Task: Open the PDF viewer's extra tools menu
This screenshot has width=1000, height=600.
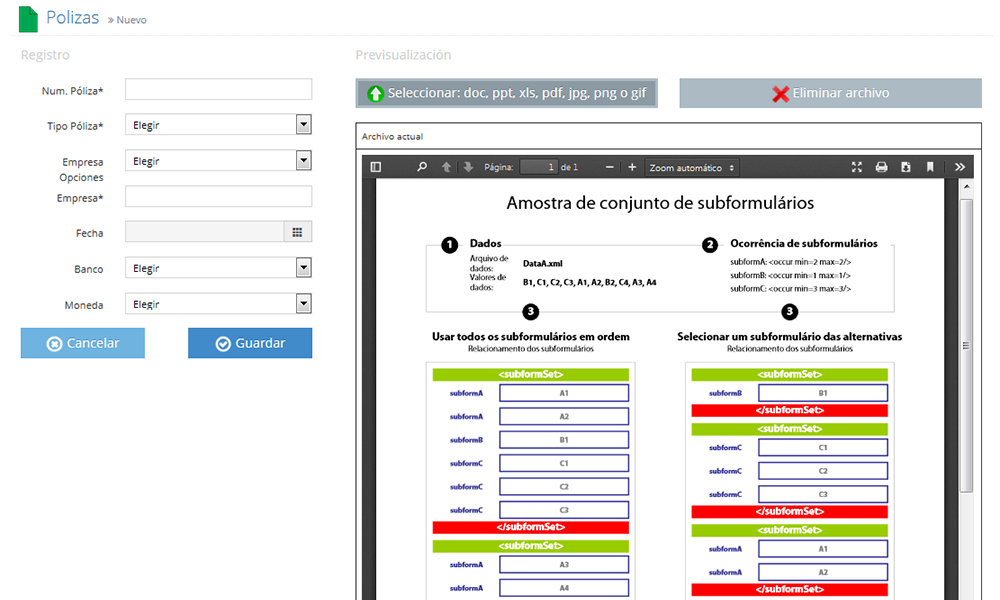Action: [960, 167]
